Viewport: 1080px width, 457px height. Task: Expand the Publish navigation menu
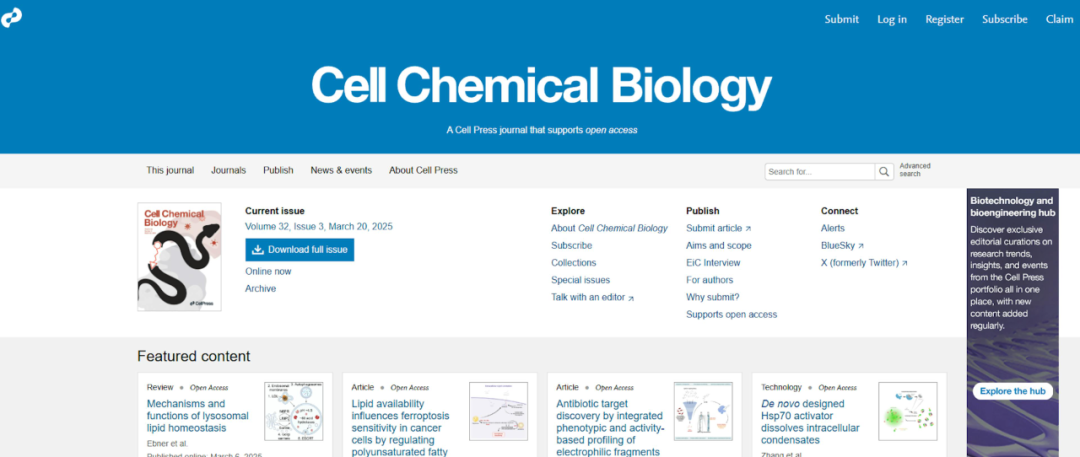278,170
